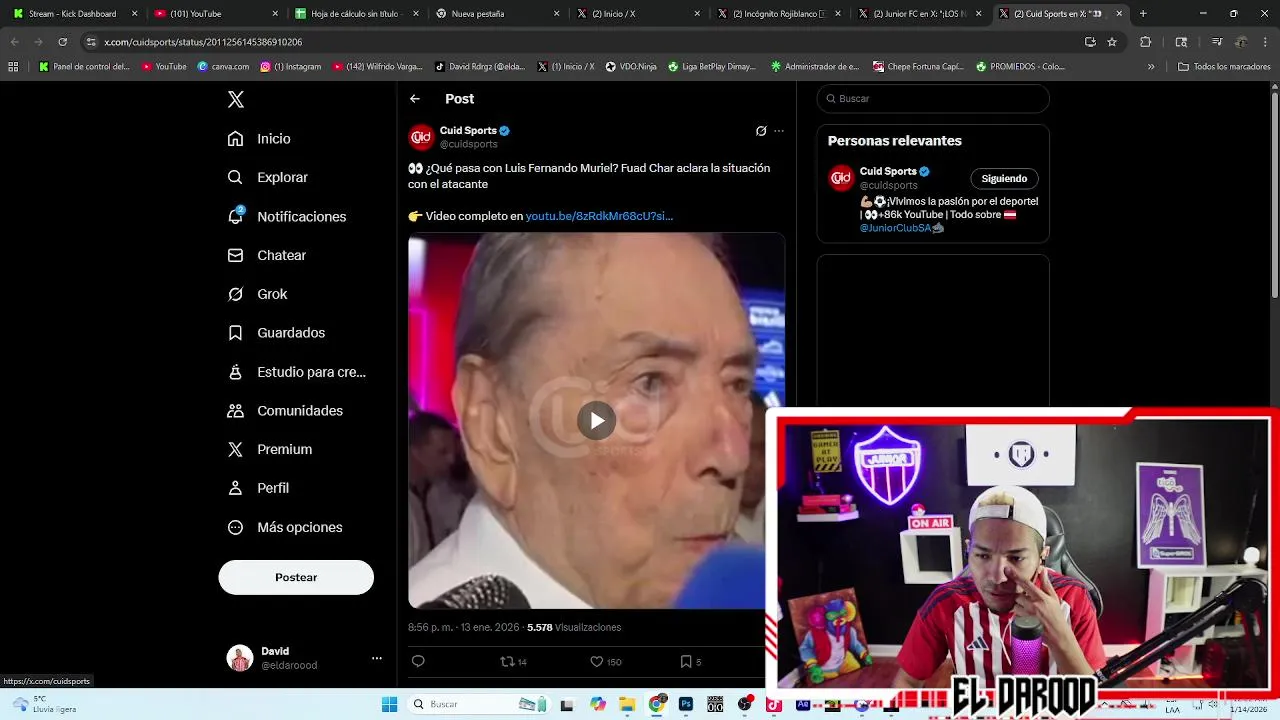Open the Windows Start menu
1280x720 pixels.
389,704
